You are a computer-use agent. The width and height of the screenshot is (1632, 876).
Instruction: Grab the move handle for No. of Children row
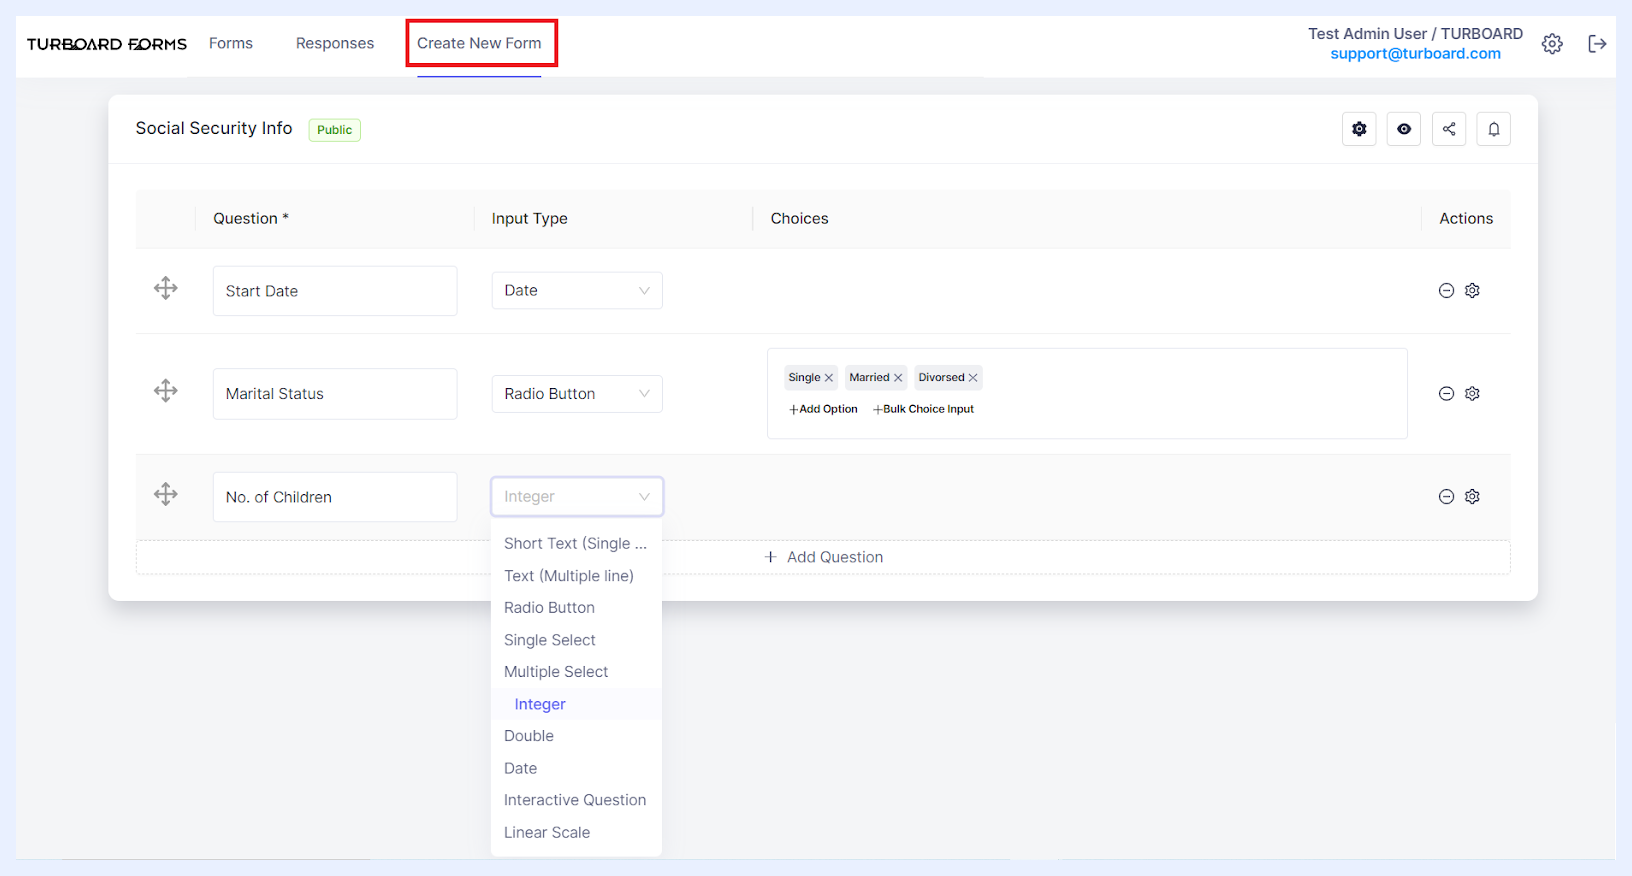point(166,494)
